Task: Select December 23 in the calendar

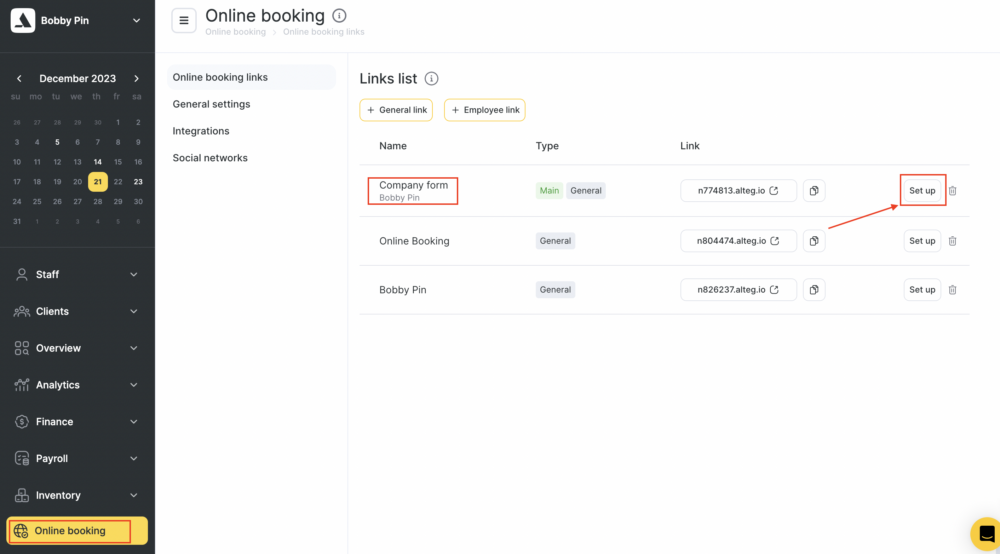Action: (138, 182)
